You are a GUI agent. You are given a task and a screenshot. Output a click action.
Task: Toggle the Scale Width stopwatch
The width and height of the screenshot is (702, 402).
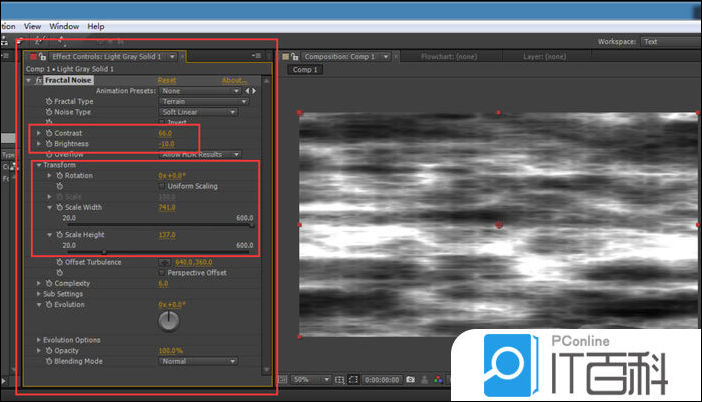click(x=60, y=207)
